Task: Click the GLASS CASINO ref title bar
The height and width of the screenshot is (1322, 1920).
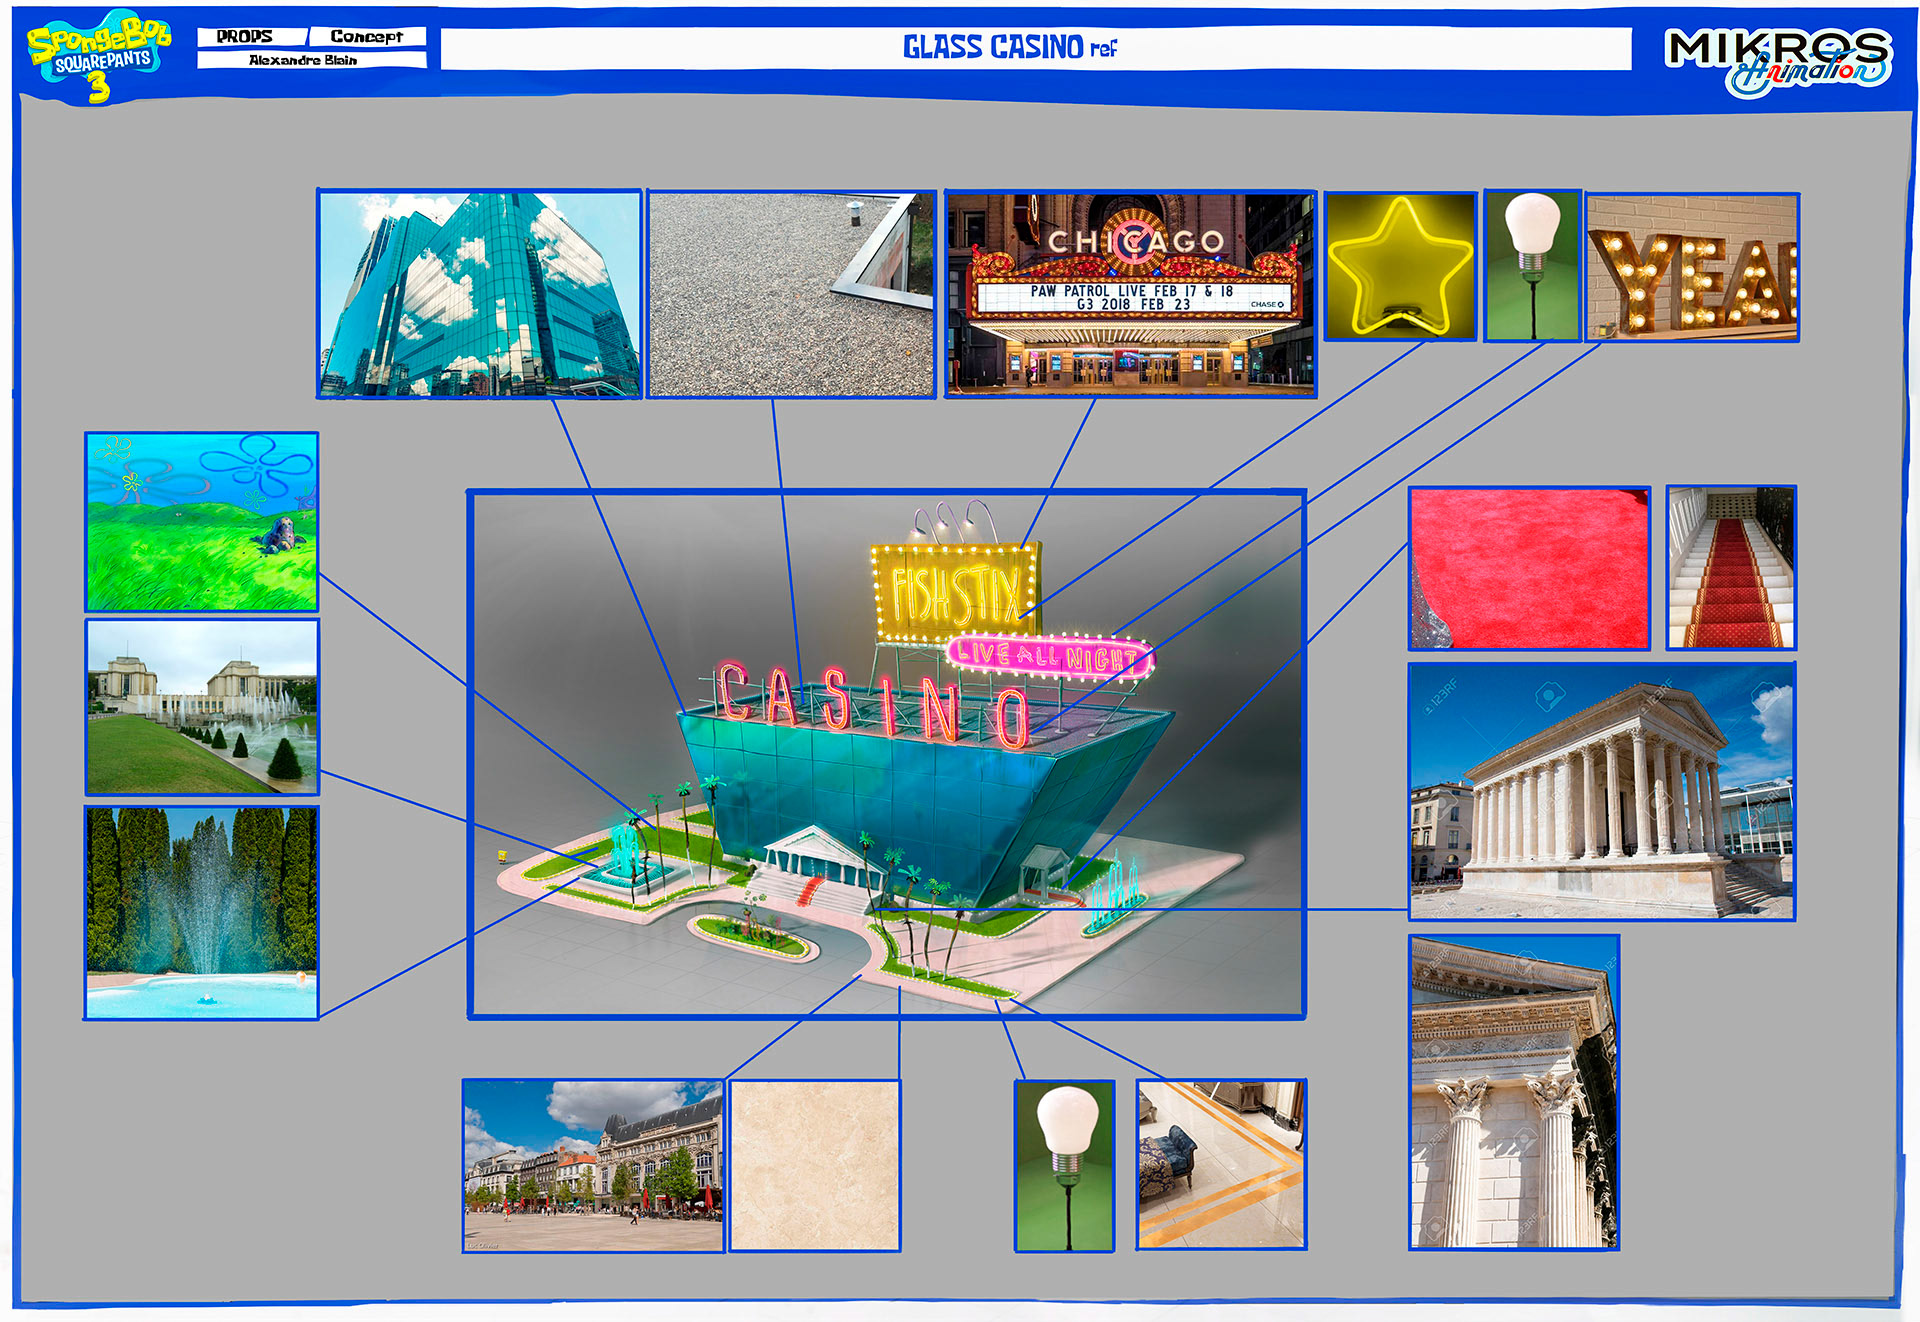Action: point(1035,48)
